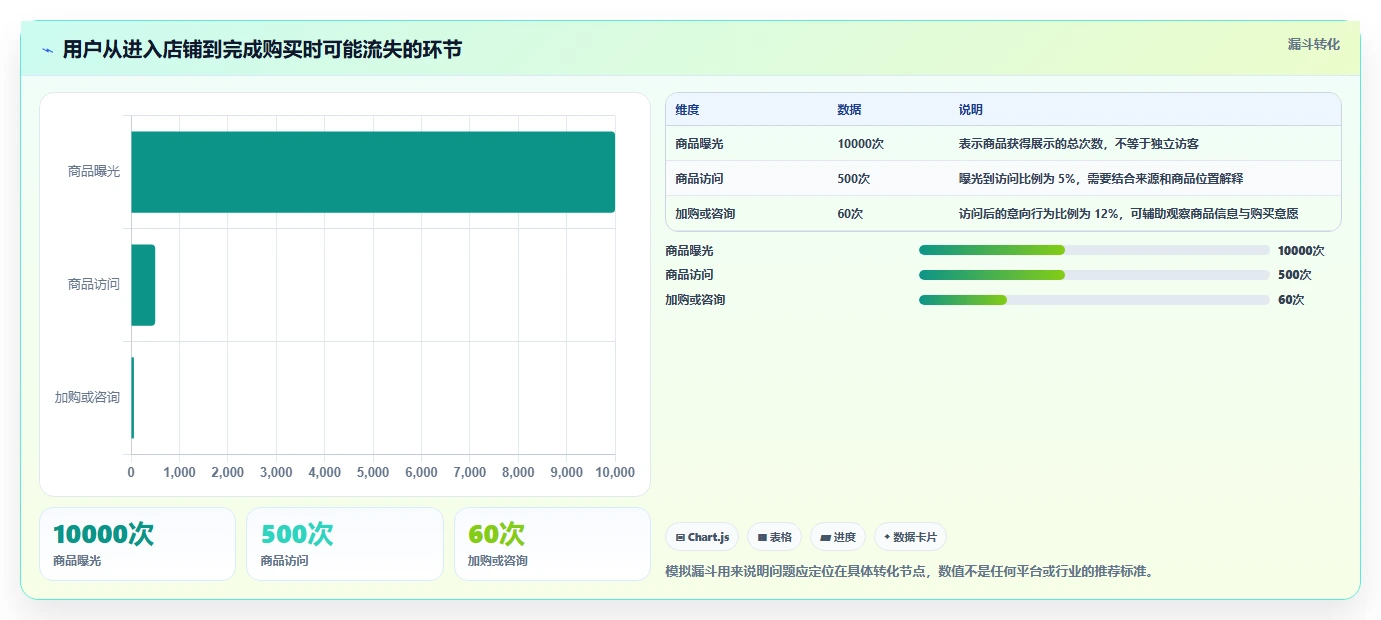Viewport: 1381px width, 620px height.
Task: Click the lightning icon beside the page title
Action: (x=48, y=50)
